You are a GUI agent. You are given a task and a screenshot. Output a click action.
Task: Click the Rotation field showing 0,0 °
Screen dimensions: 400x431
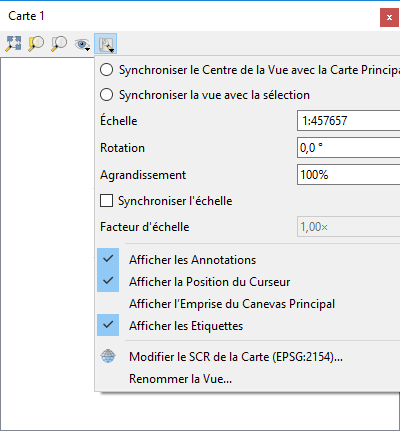348,148
